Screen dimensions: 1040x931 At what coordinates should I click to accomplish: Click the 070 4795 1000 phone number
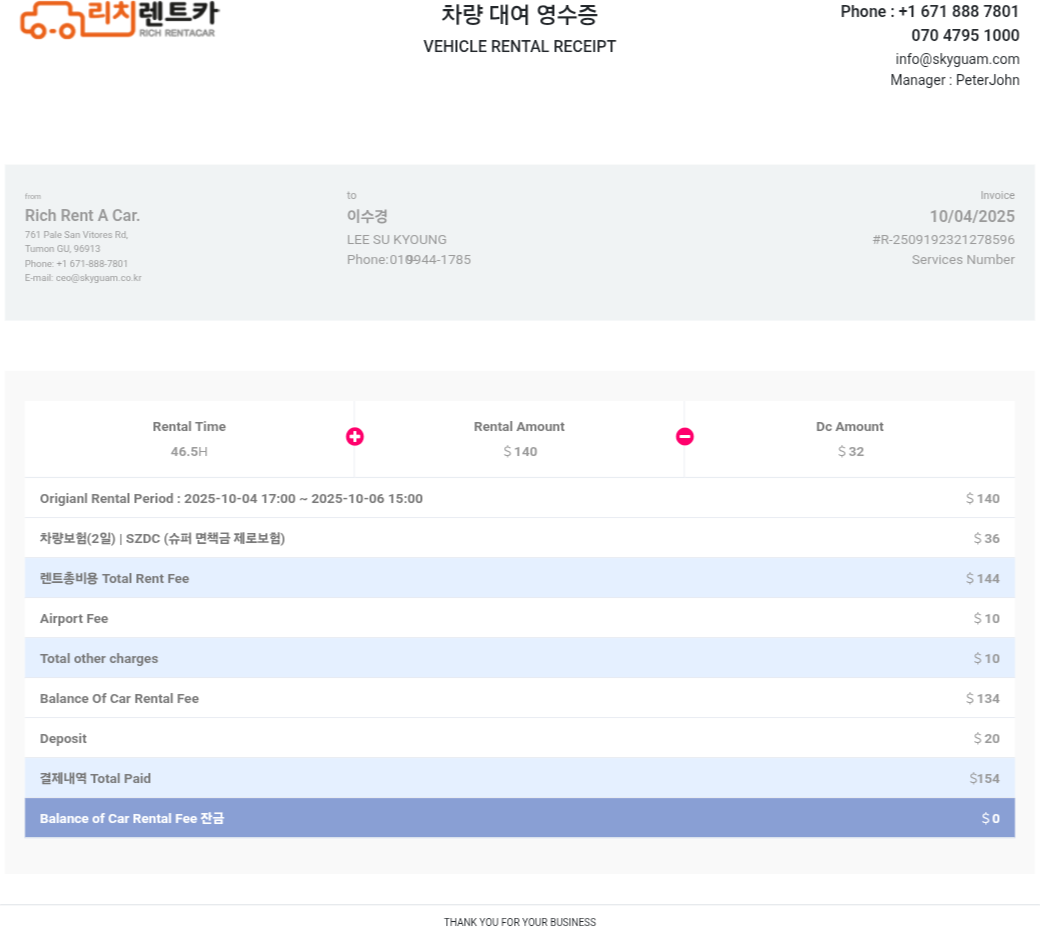click(965, 36)
